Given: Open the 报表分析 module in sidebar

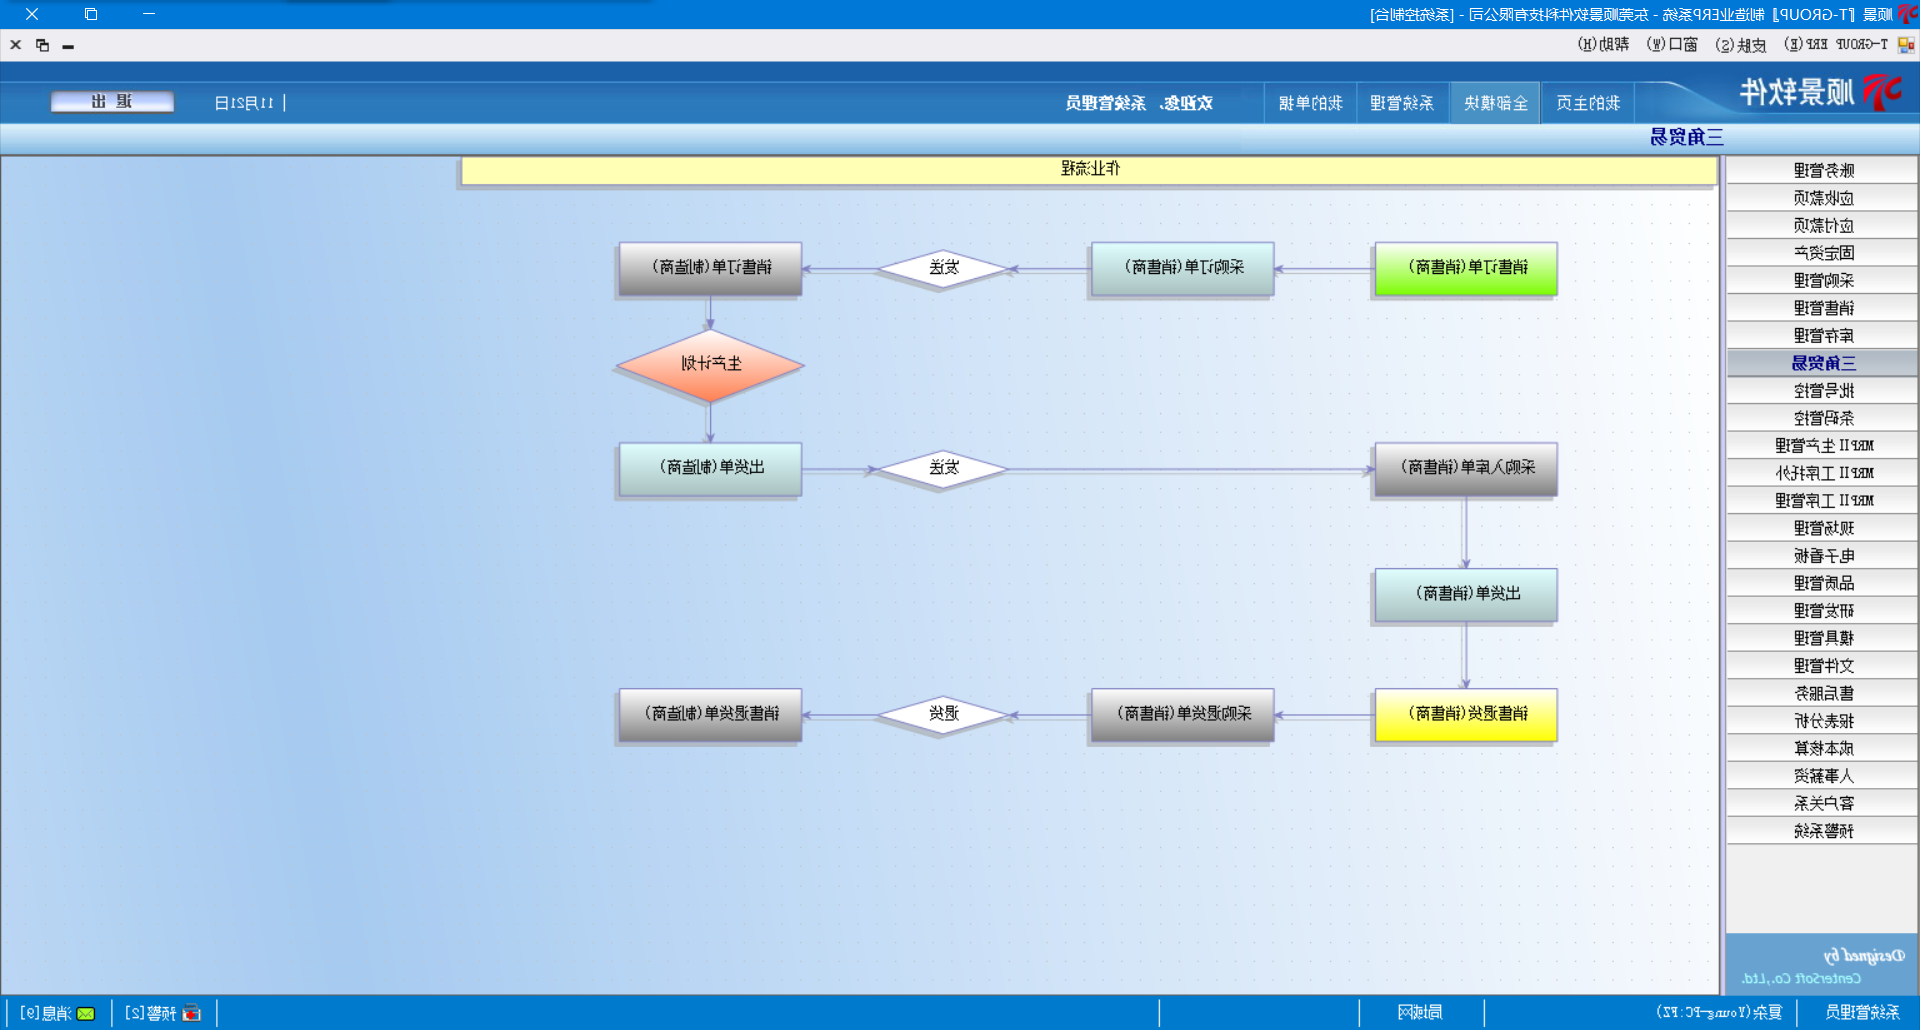Looking at the screenshot, I should (1822, 721).
